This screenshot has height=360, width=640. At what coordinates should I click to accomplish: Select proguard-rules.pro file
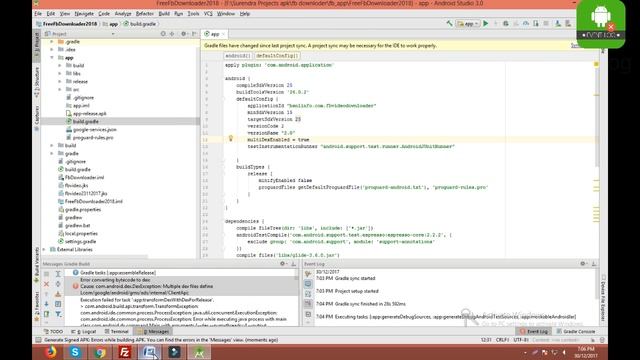(93, 138)
